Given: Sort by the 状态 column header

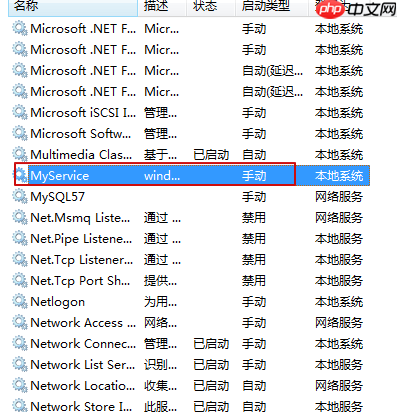Looking at the screenshot, I should (x=211, y=7).
